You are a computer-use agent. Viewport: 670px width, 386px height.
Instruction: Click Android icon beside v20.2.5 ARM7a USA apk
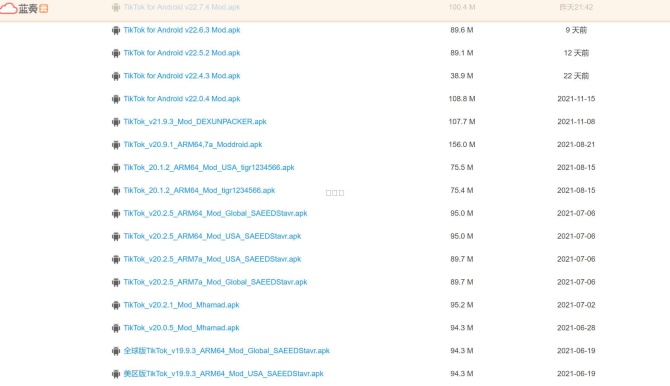[x=116, y=259]
